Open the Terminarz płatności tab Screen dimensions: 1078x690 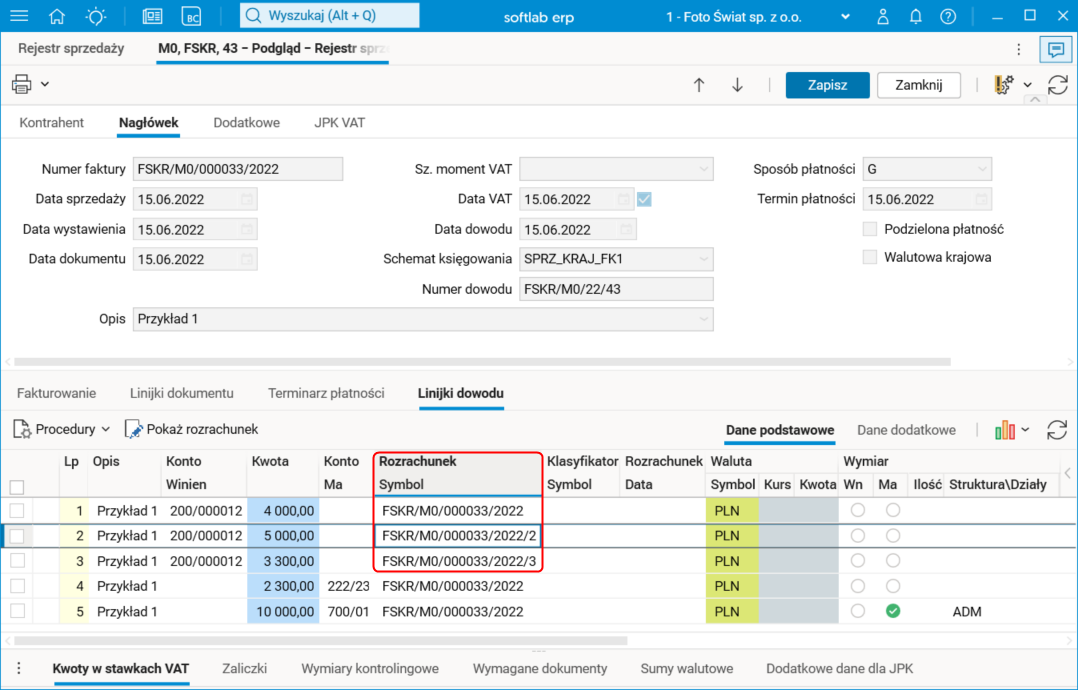point(326,394)
